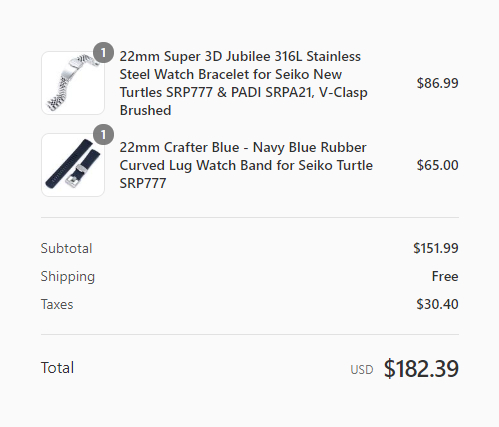Click SRP777 text in rubber band title

tap(143, 183)
